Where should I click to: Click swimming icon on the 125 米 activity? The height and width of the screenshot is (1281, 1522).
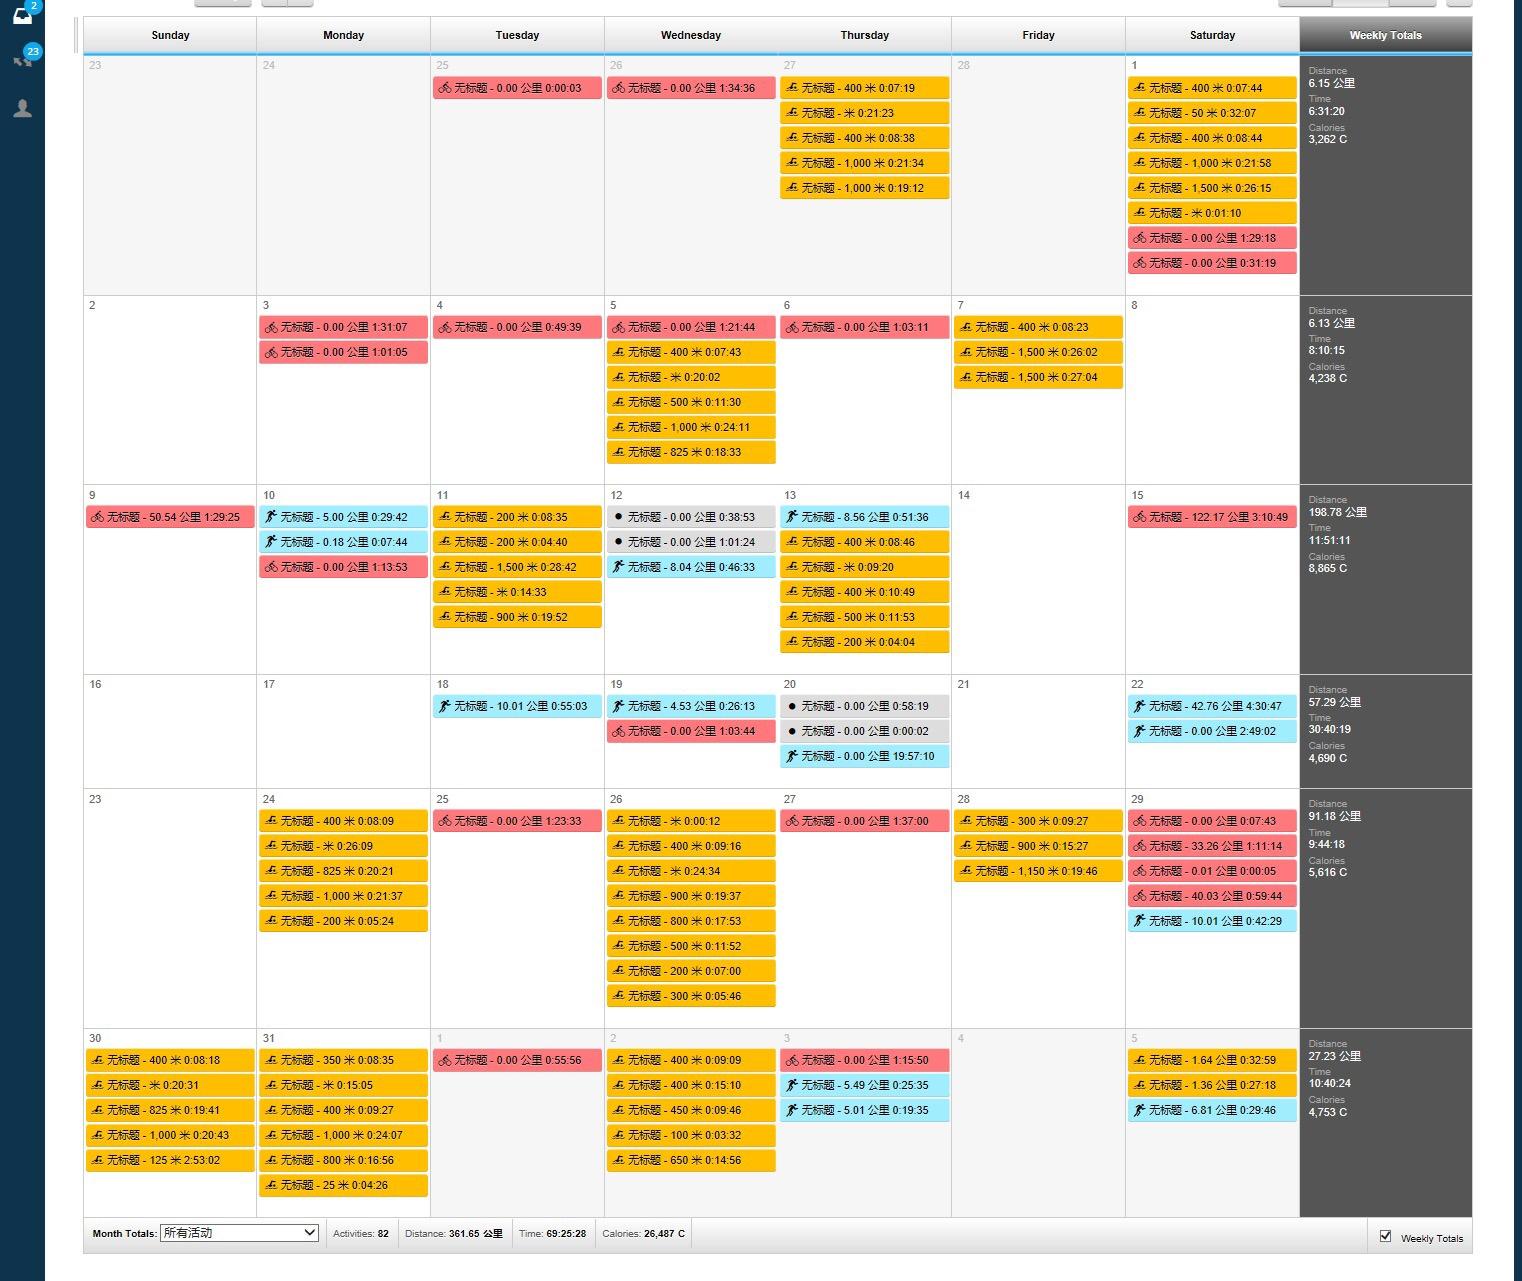coord(97,1160)
